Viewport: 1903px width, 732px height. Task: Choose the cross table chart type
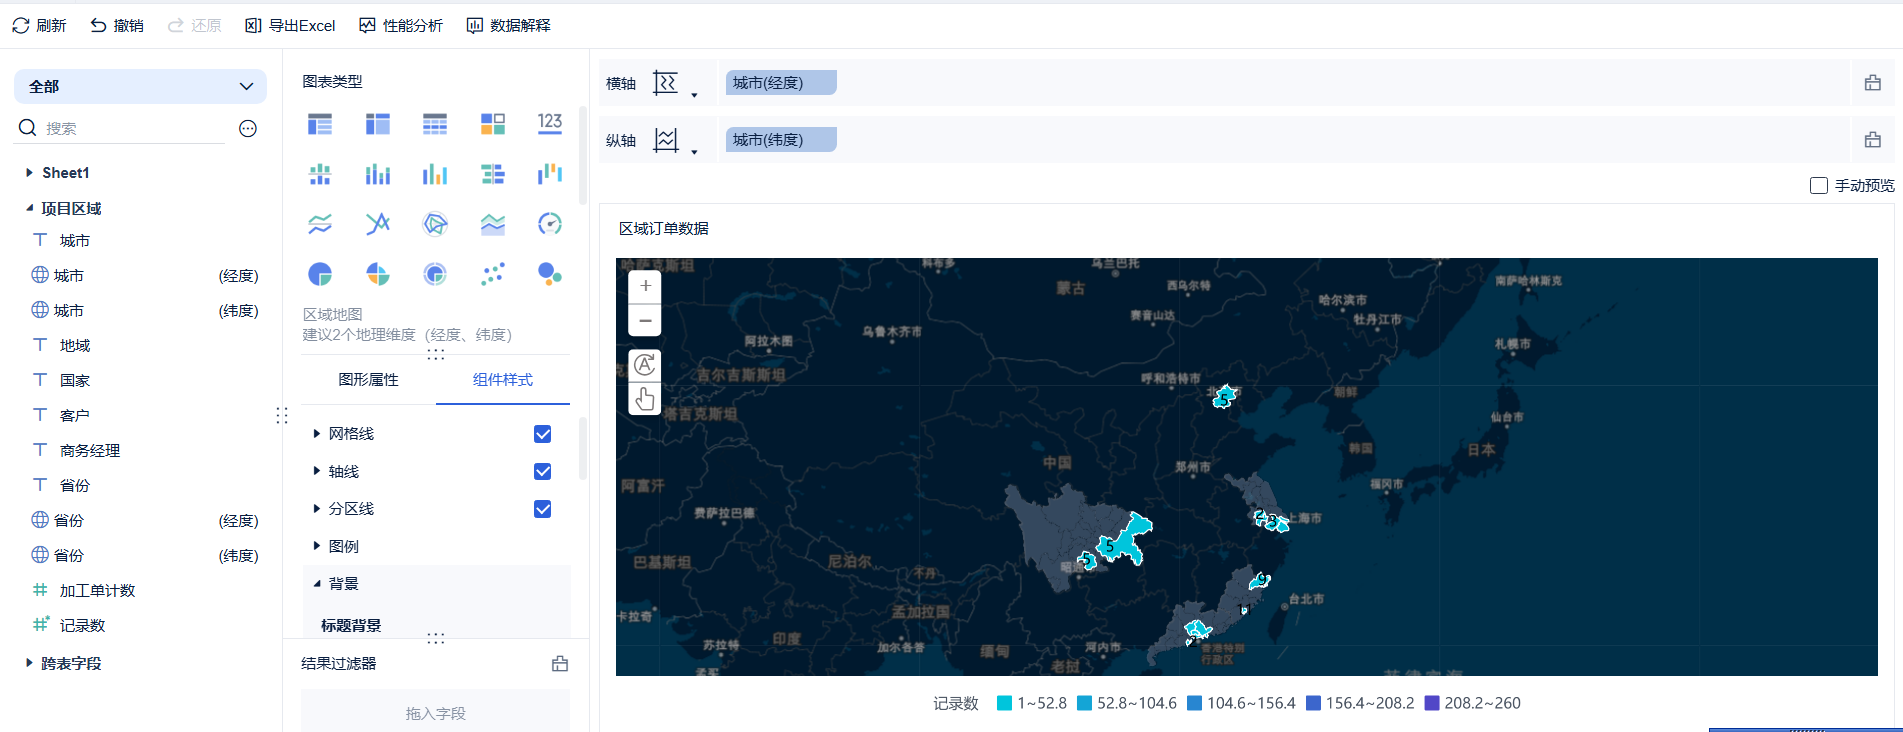(378, 124)
